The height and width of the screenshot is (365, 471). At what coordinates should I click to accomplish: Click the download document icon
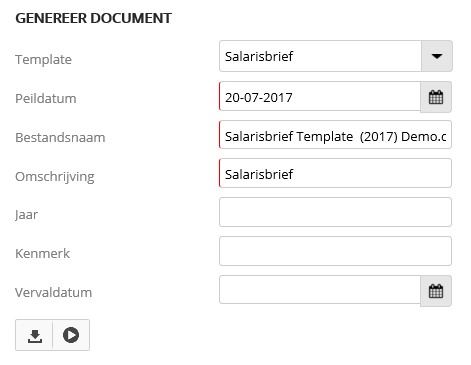point(34,335)
